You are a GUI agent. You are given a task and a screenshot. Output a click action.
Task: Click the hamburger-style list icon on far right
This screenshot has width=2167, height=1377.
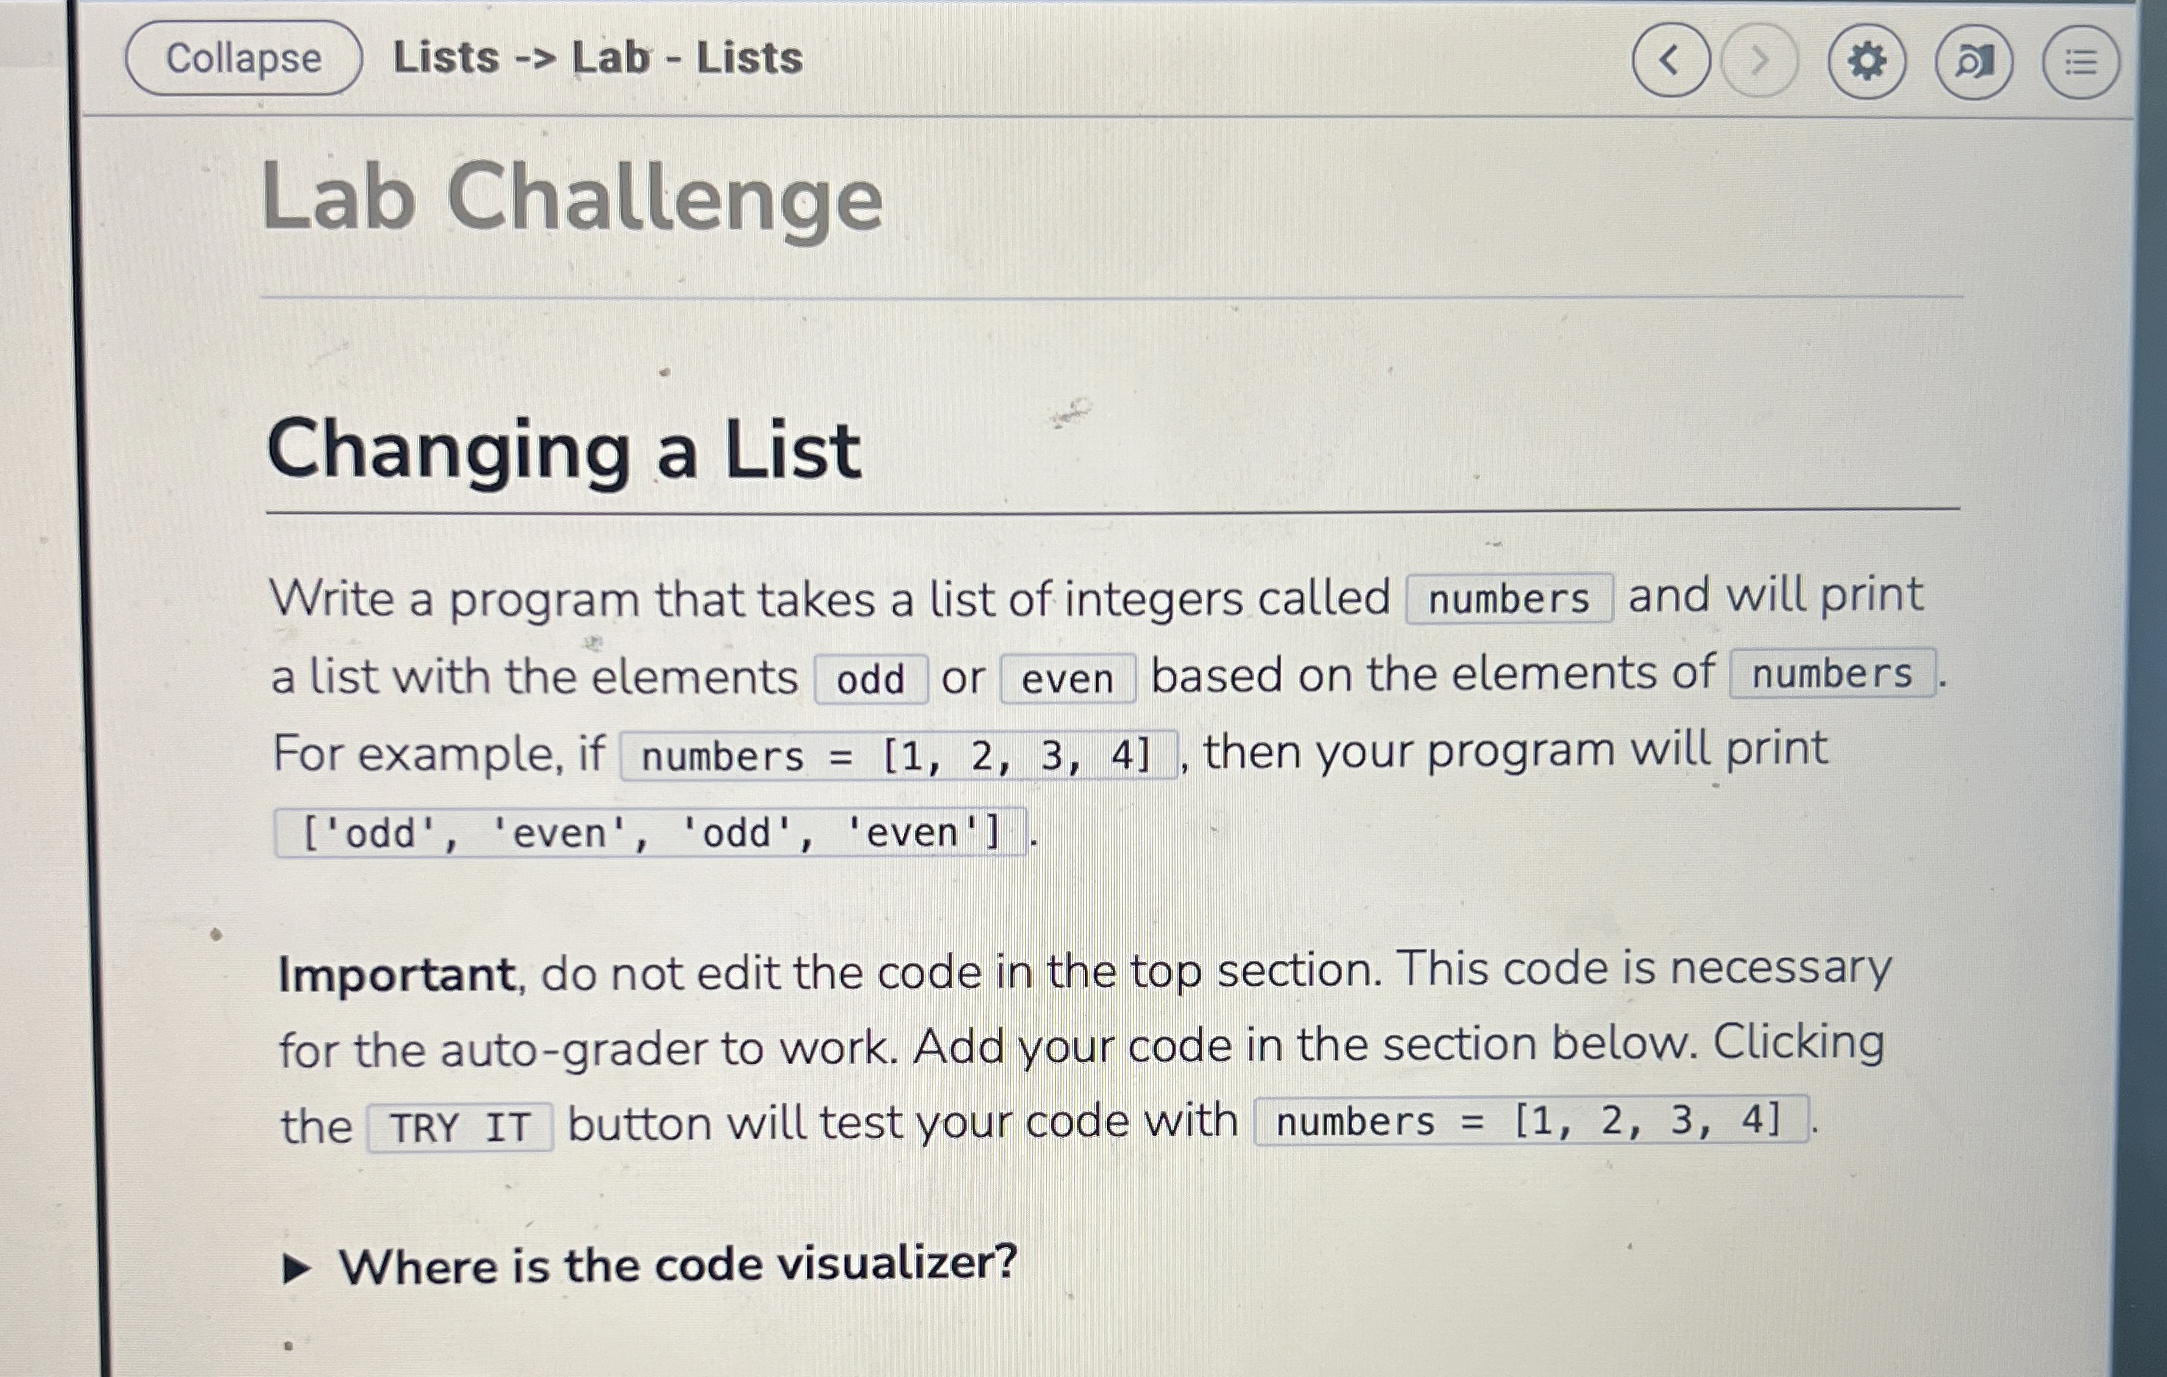2078,62
